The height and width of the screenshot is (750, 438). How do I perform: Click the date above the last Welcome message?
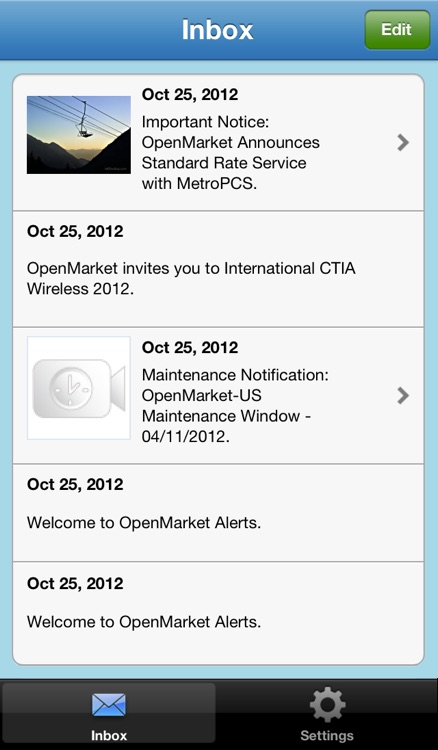coord(75,584)
